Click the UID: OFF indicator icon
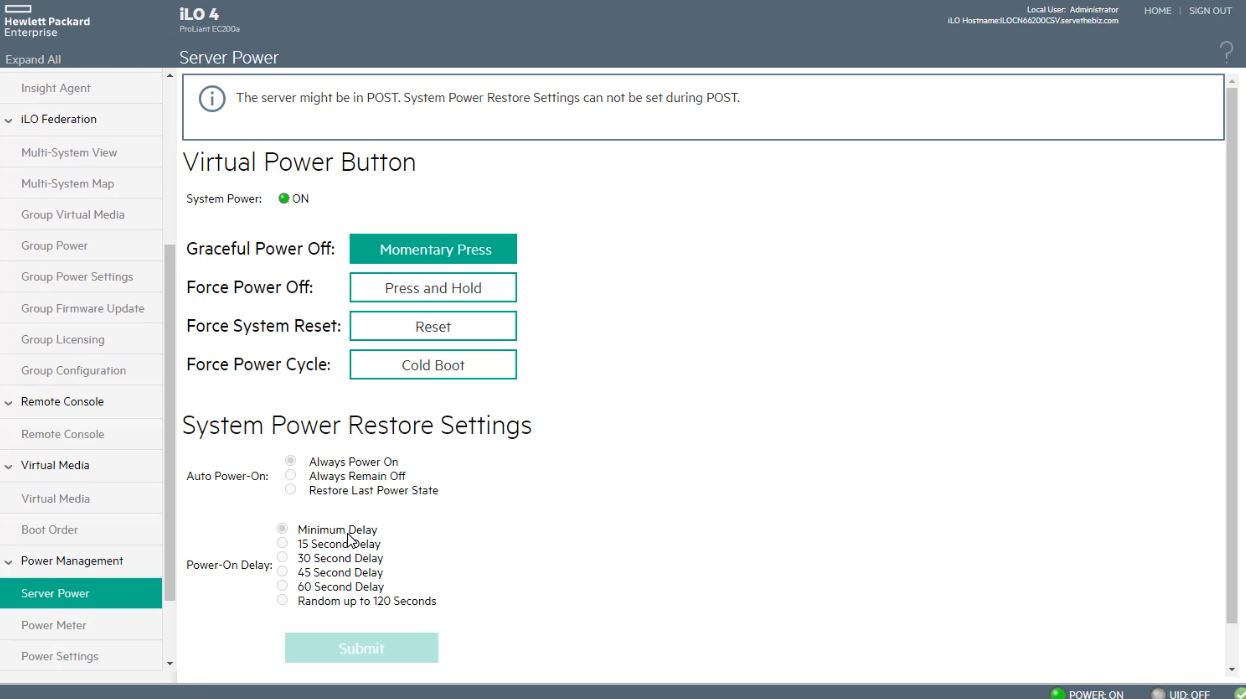Screen dimensions: 1246x699 coord(1158,693)
